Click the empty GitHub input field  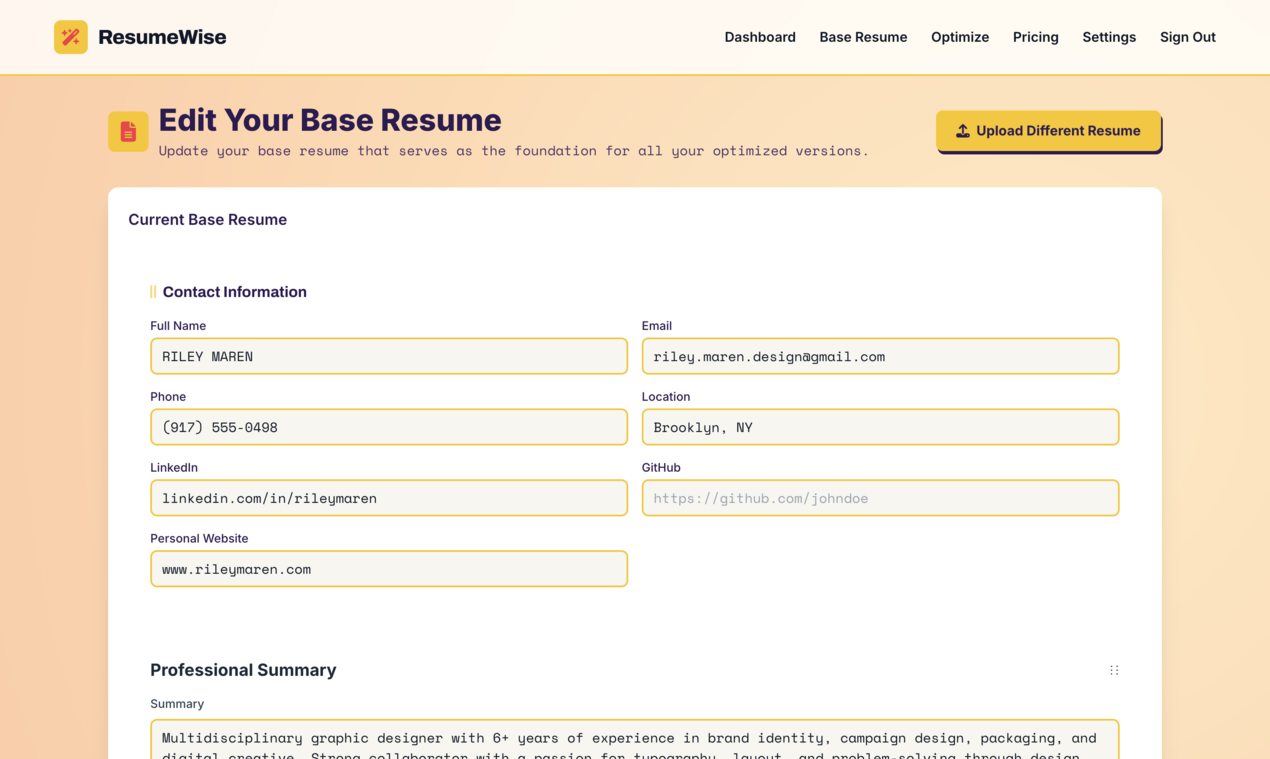880,498
